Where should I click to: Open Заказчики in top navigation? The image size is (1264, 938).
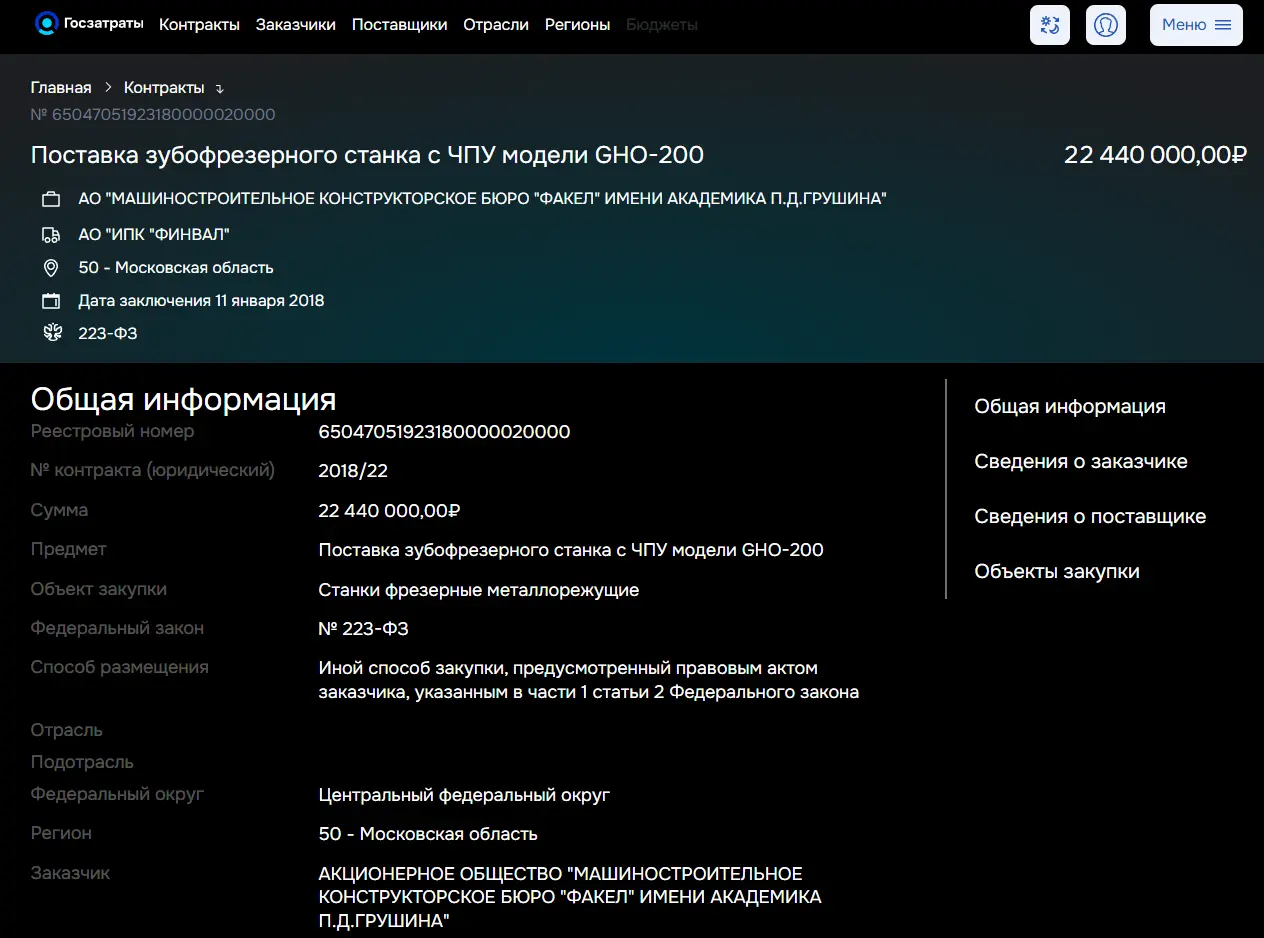(296, 25)
